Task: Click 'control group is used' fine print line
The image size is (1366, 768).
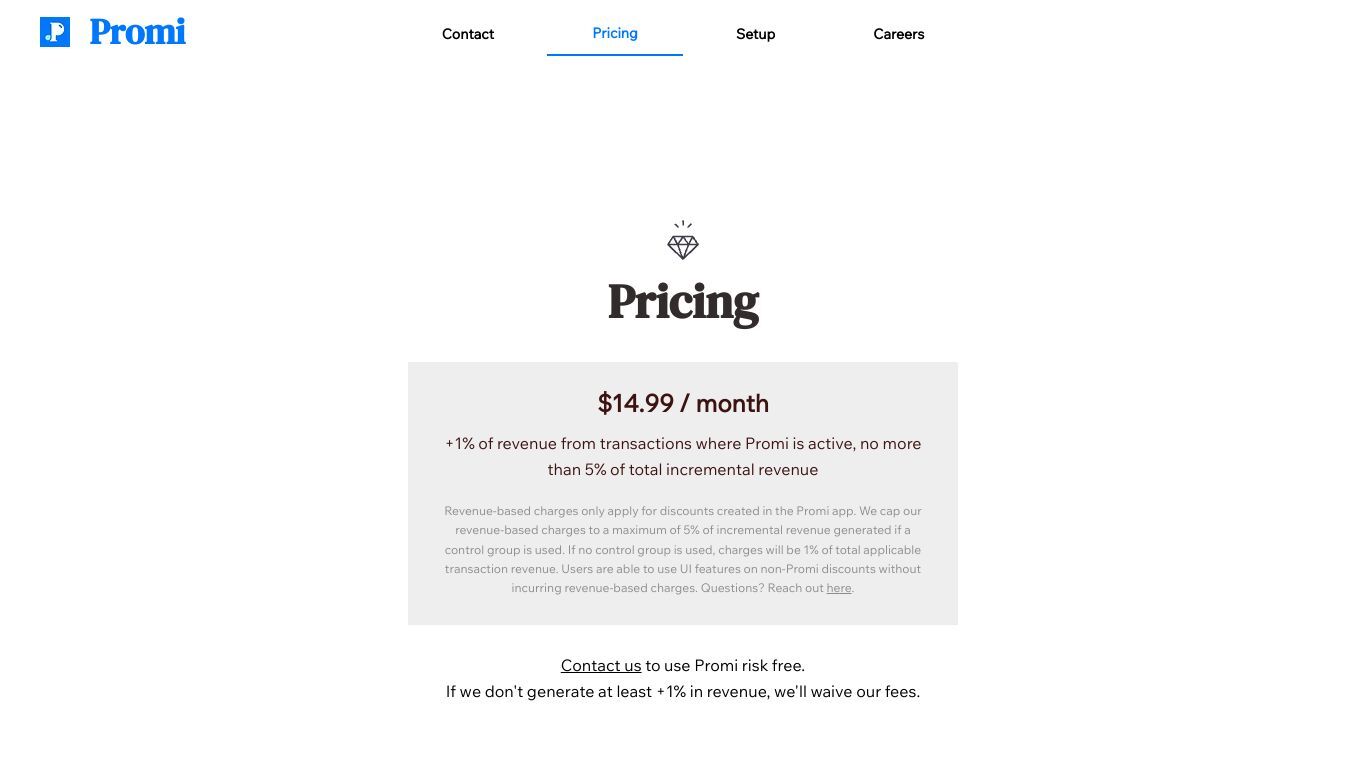Action: point(504,550)
